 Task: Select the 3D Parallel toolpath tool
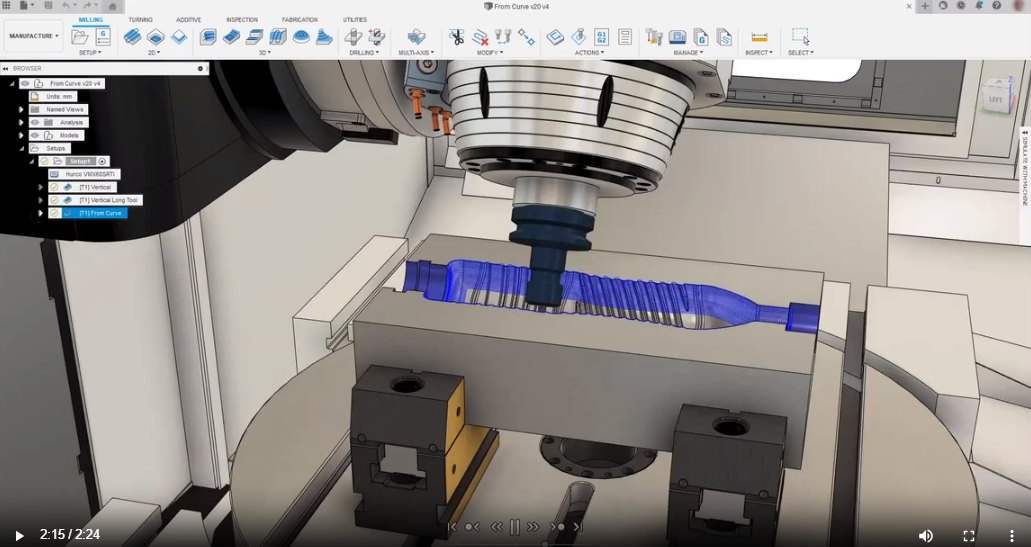pos(277,37)
